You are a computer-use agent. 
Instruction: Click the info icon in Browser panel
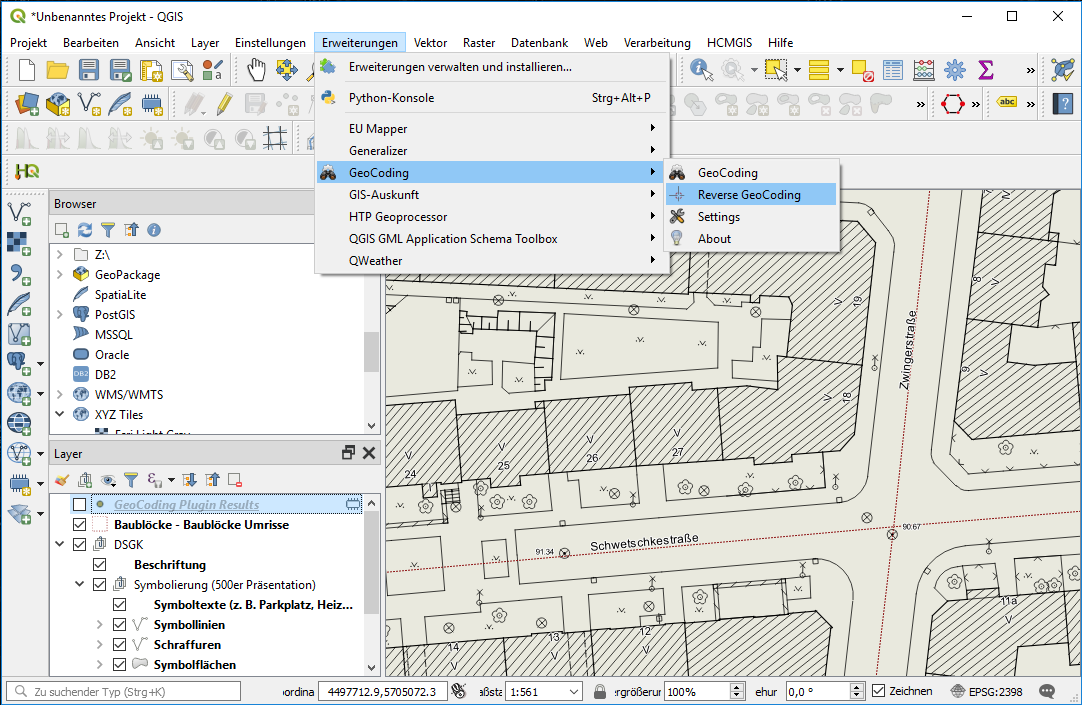[x=154, y=230]
